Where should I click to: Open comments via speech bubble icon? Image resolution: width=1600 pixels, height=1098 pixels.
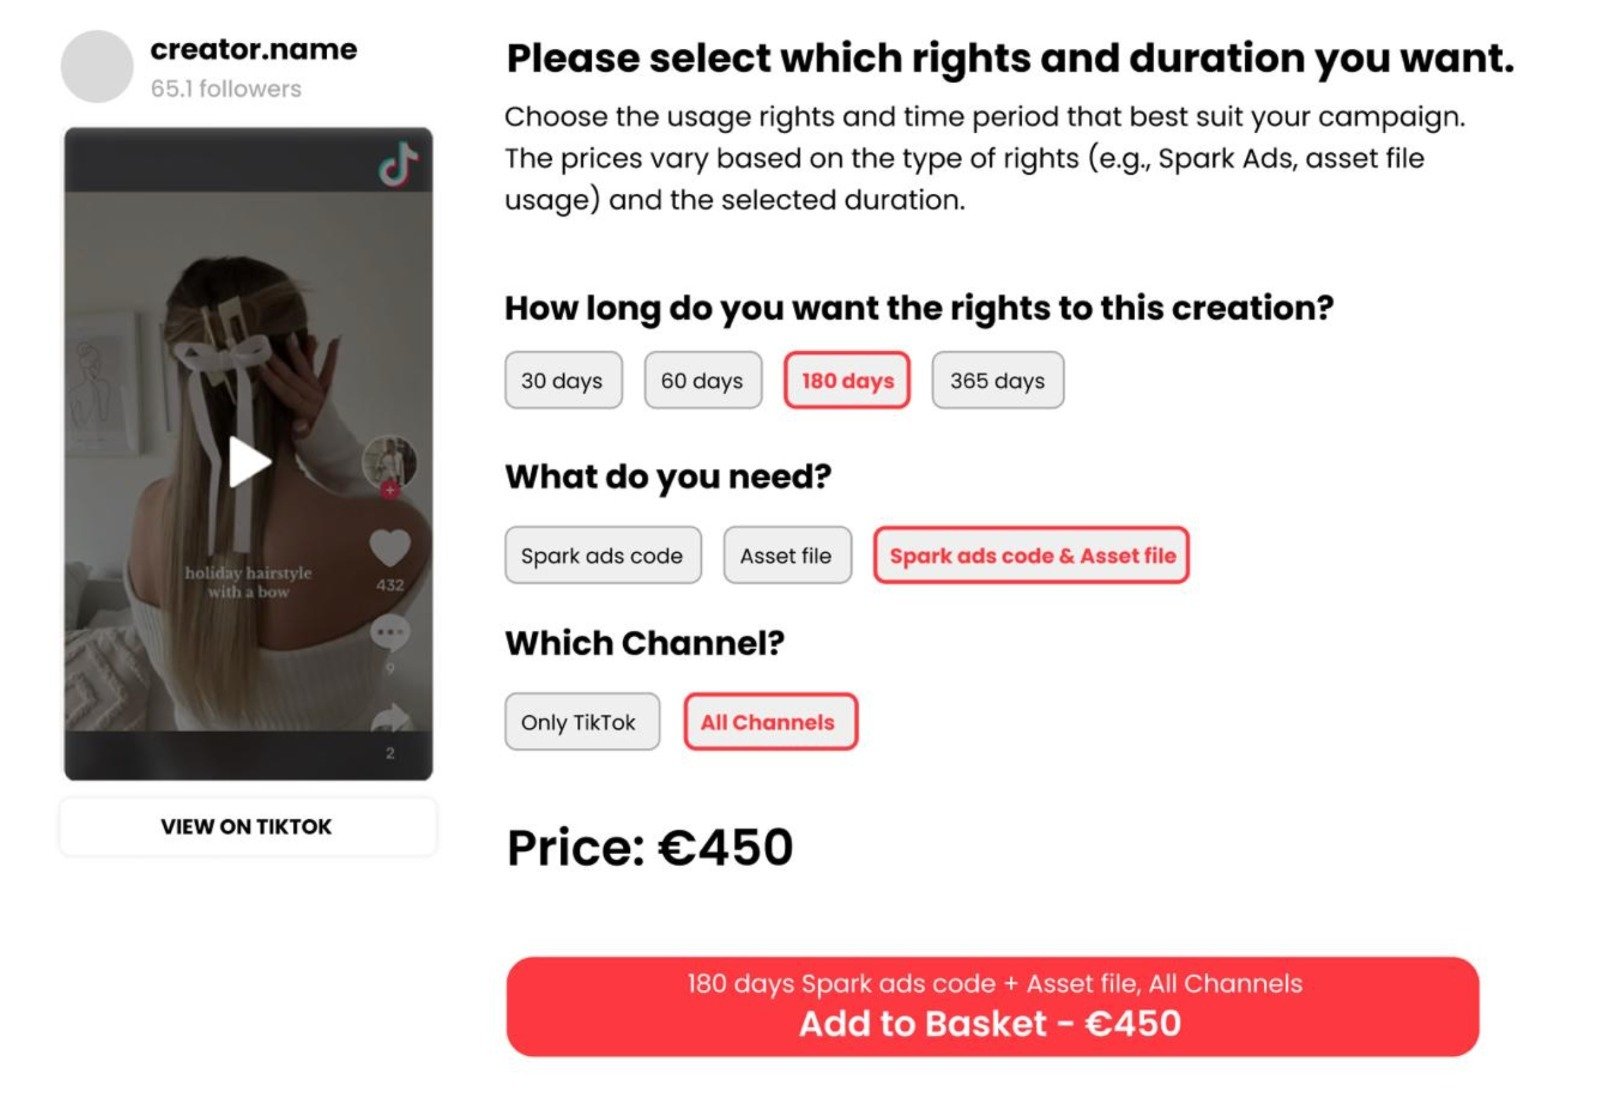pos(390,633)
